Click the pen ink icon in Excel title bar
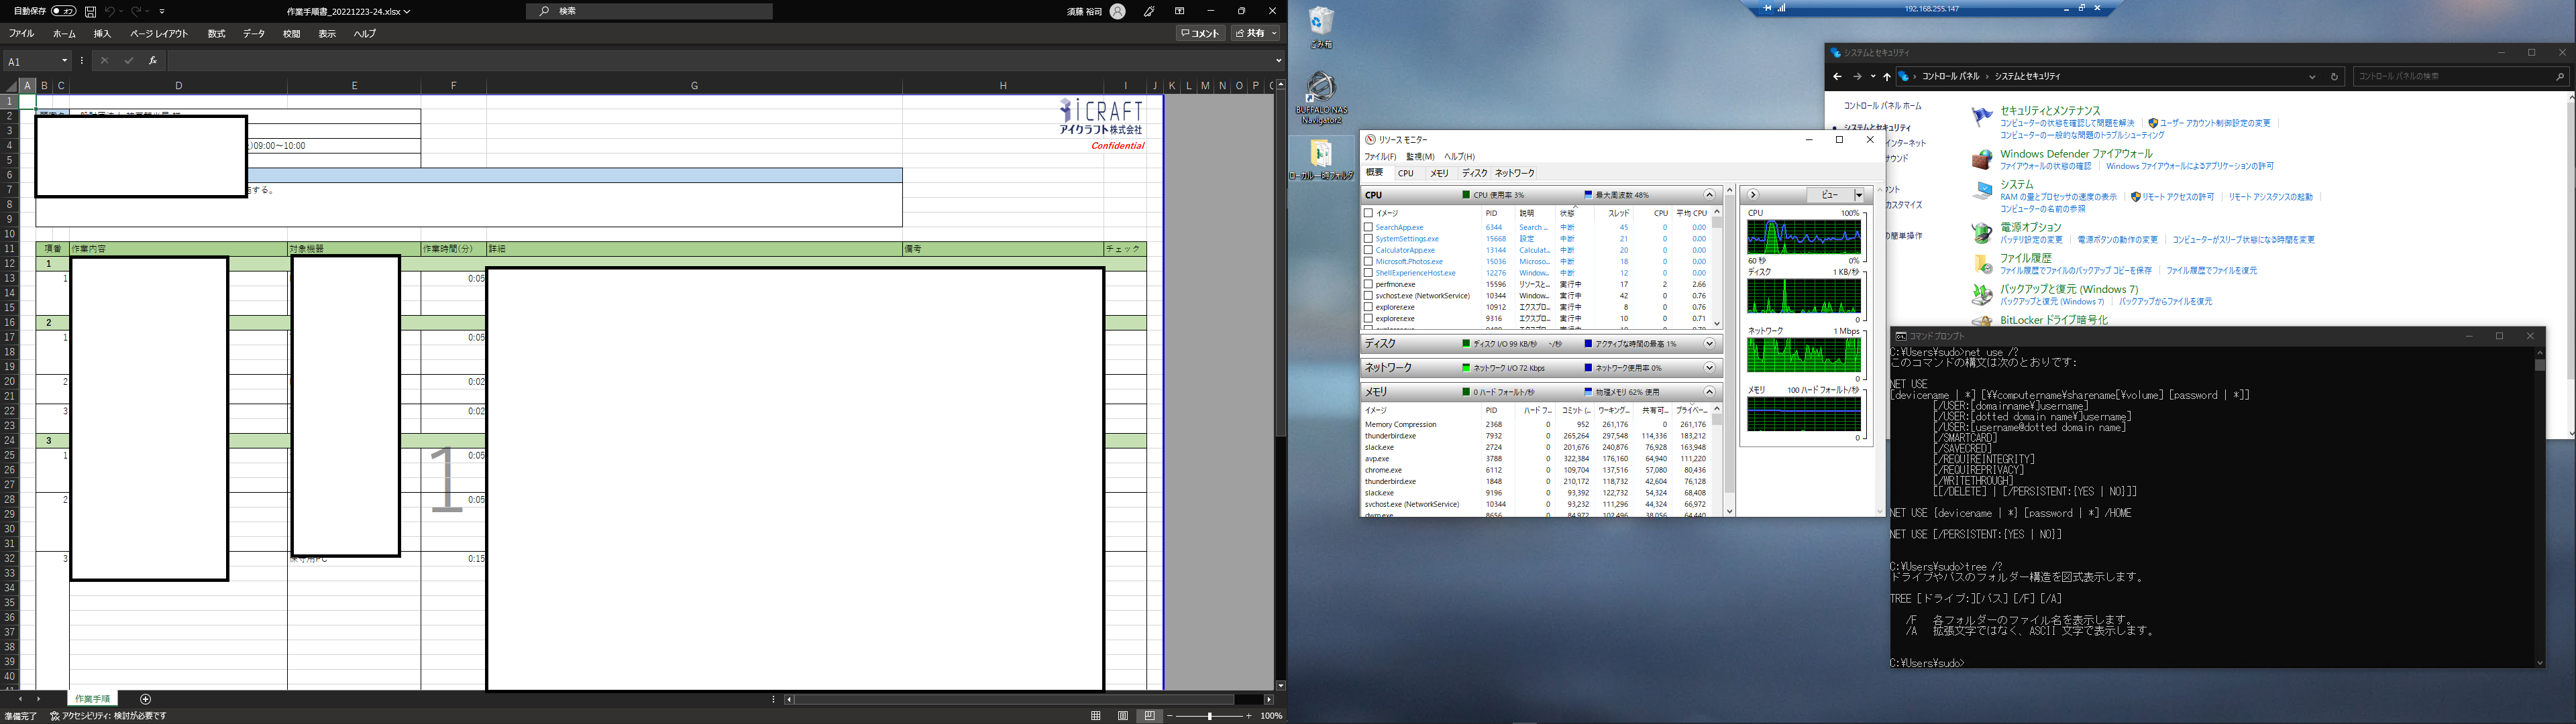This screenshot has height=724, width=2576. pos(1150,11)
